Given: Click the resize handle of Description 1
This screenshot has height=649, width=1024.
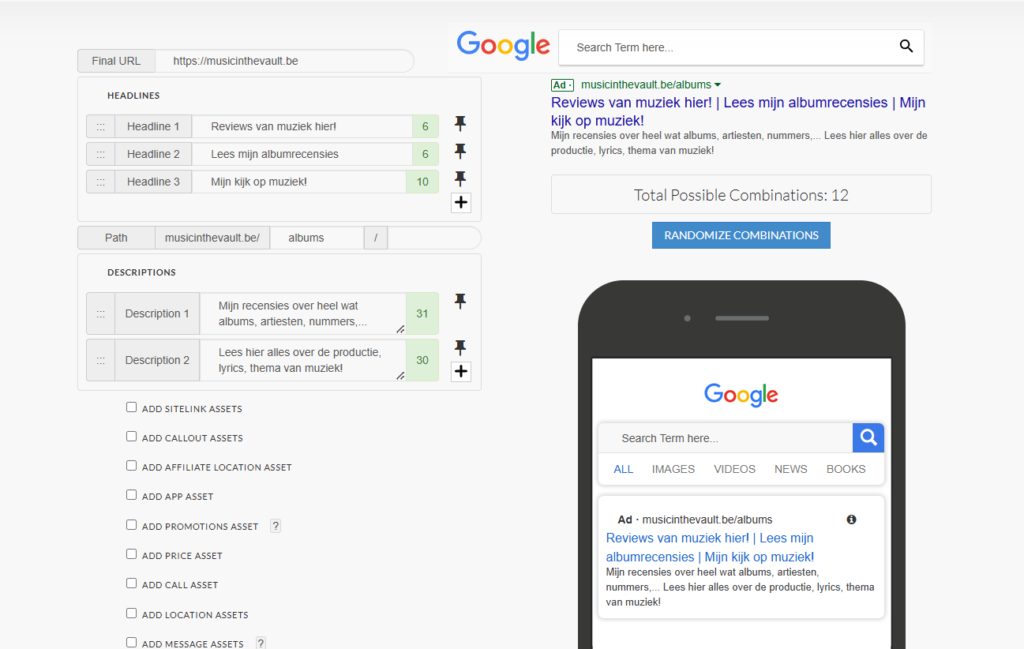Looking at the screenshot, I should 400,329.
